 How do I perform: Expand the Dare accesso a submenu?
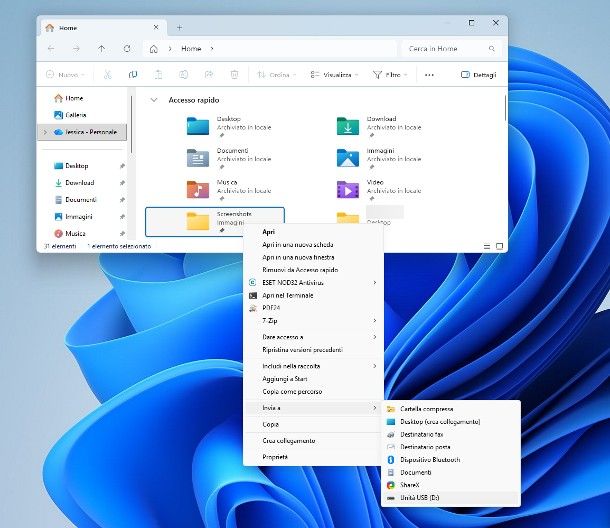(313, 337)
